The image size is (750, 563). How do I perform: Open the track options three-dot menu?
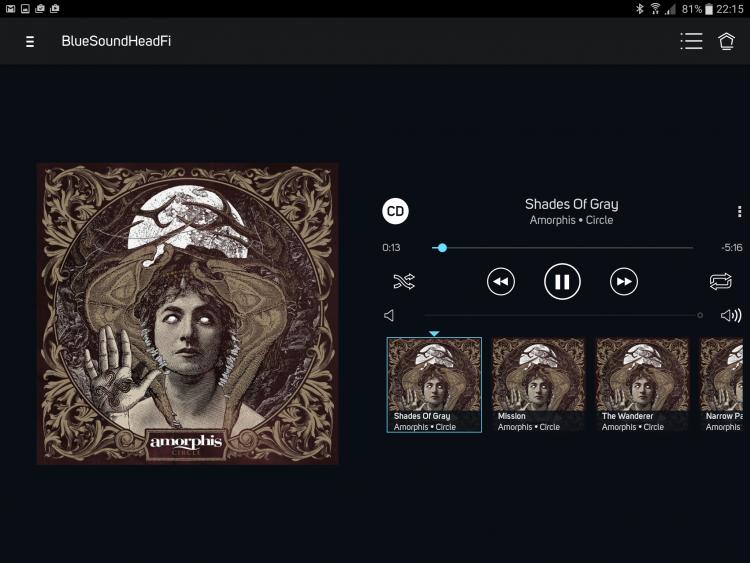pos(739,211)
